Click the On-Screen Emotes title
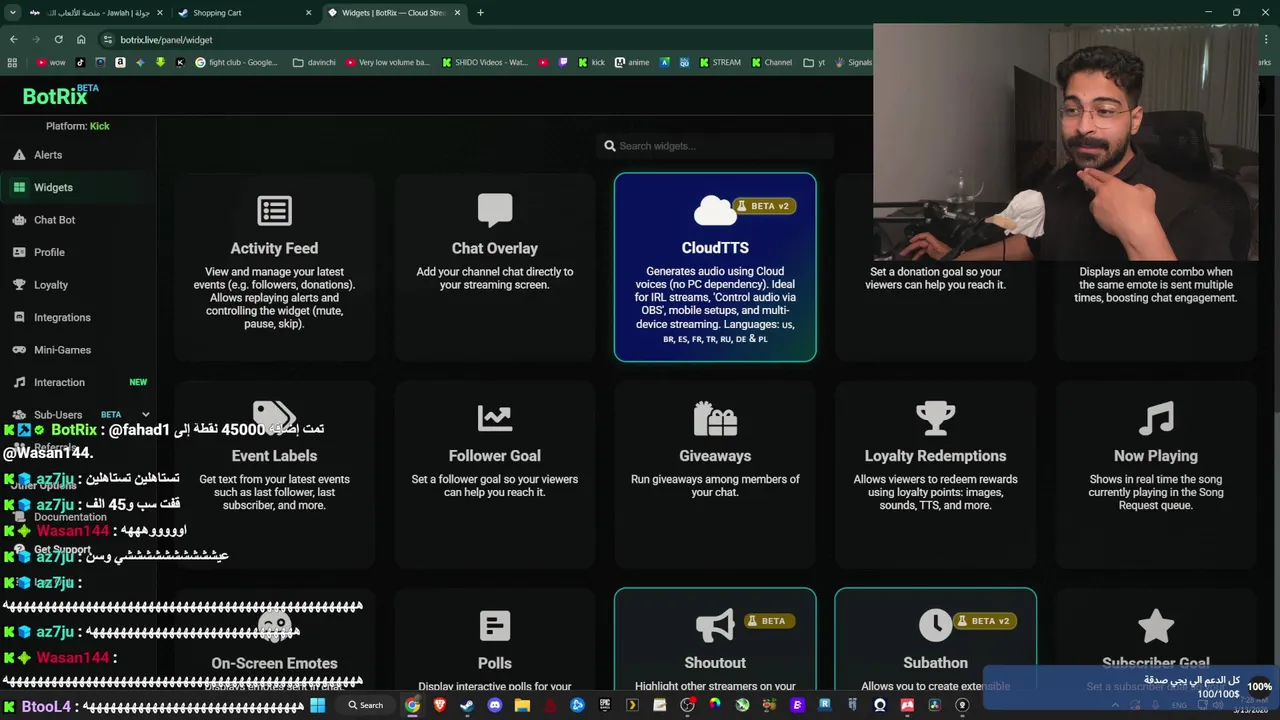Screen dimensions: 1280x720 274,663
